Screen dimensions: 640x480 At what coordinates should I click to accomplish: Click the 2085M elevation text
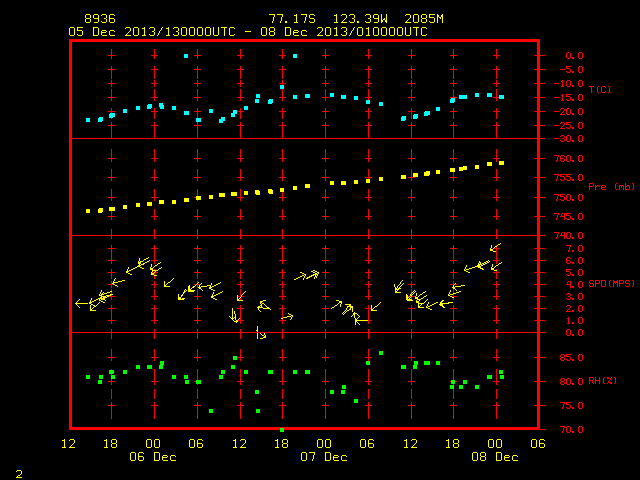(424, 19)
